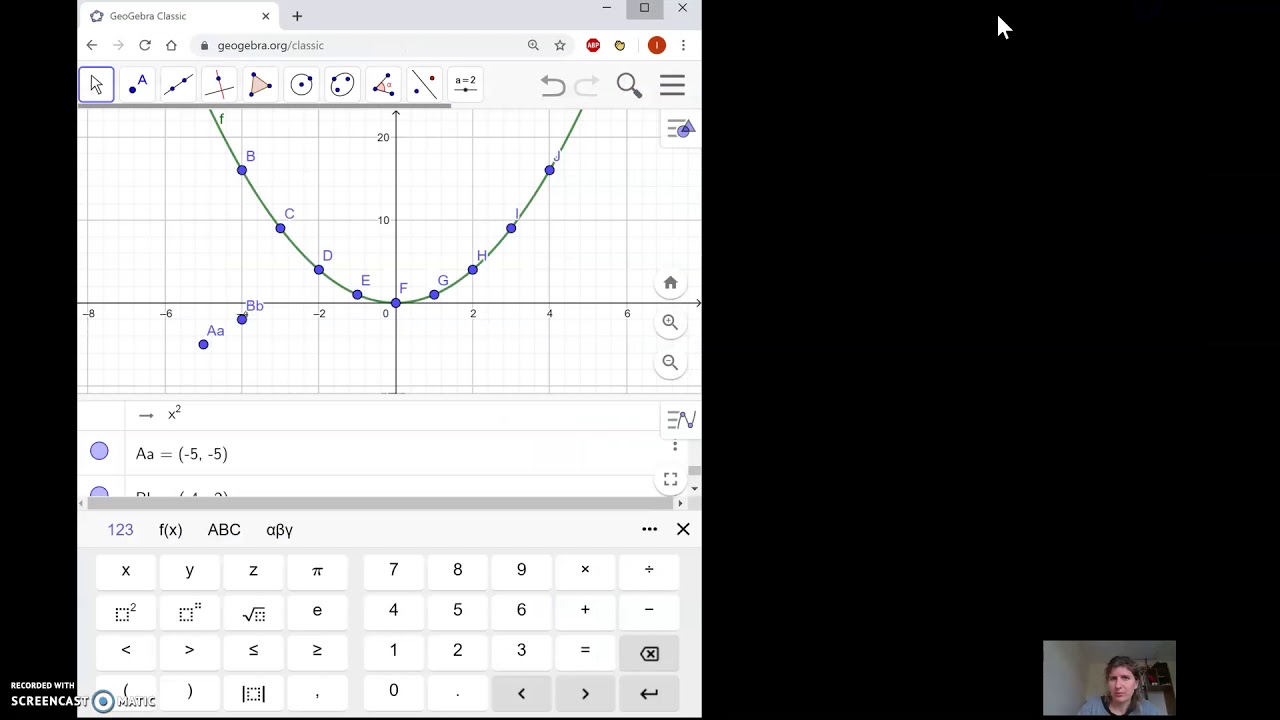Switch keyboard to ABC tab
Screen dimensions: 1280x720
click(x=224, y=530)
